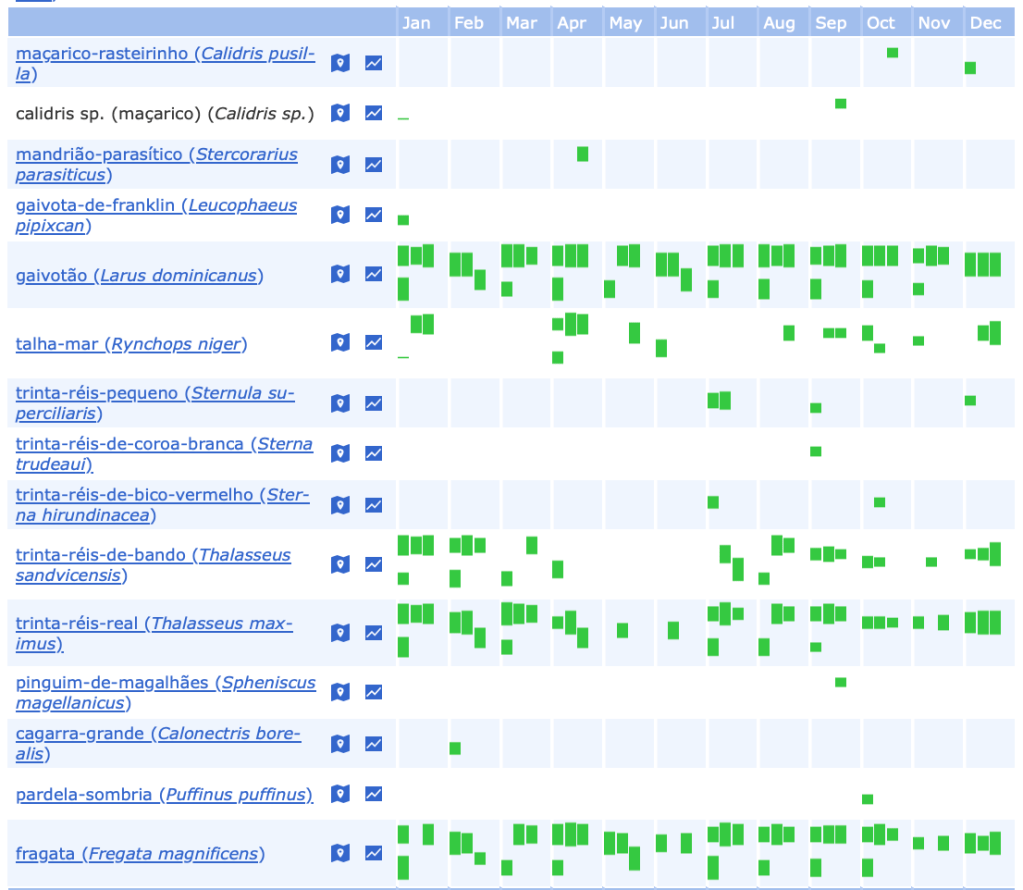Show line graph for pardela-sombria
This screenshot has width=1023, height=890.
(373, 794)
